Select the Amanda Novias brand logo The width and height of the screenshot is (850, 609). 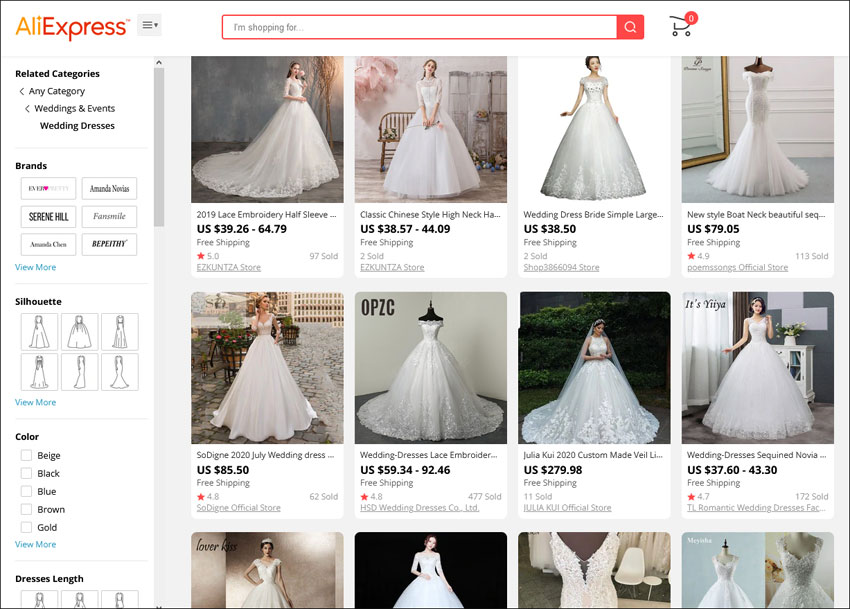coord(110,189)
